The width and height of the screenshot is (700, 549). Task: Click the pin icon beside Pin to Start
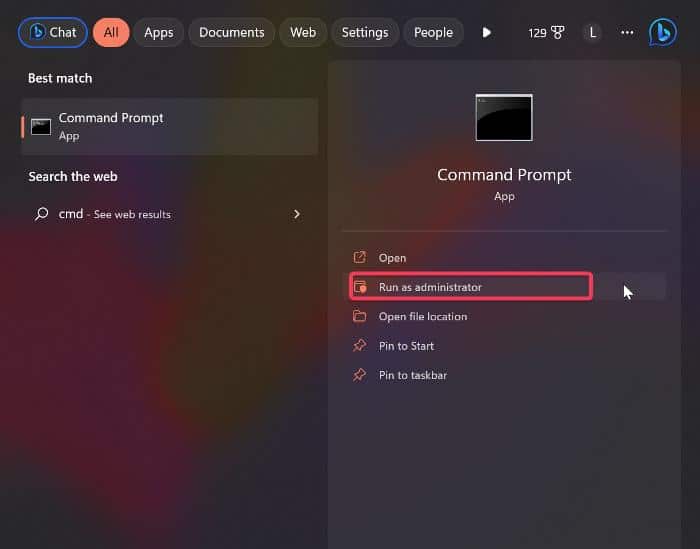pyautogui.click(x=359, y=345)
